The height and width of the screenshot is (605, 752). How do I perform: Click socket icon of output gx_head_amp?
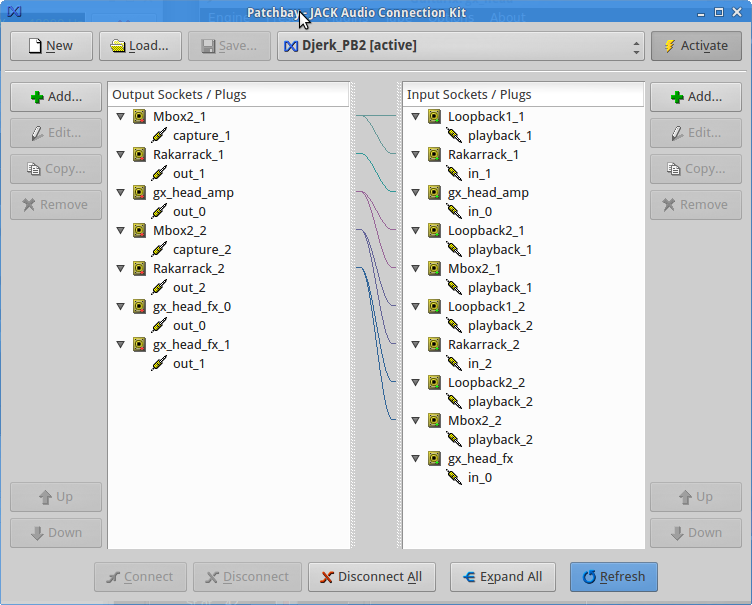[x=139, y=192]
